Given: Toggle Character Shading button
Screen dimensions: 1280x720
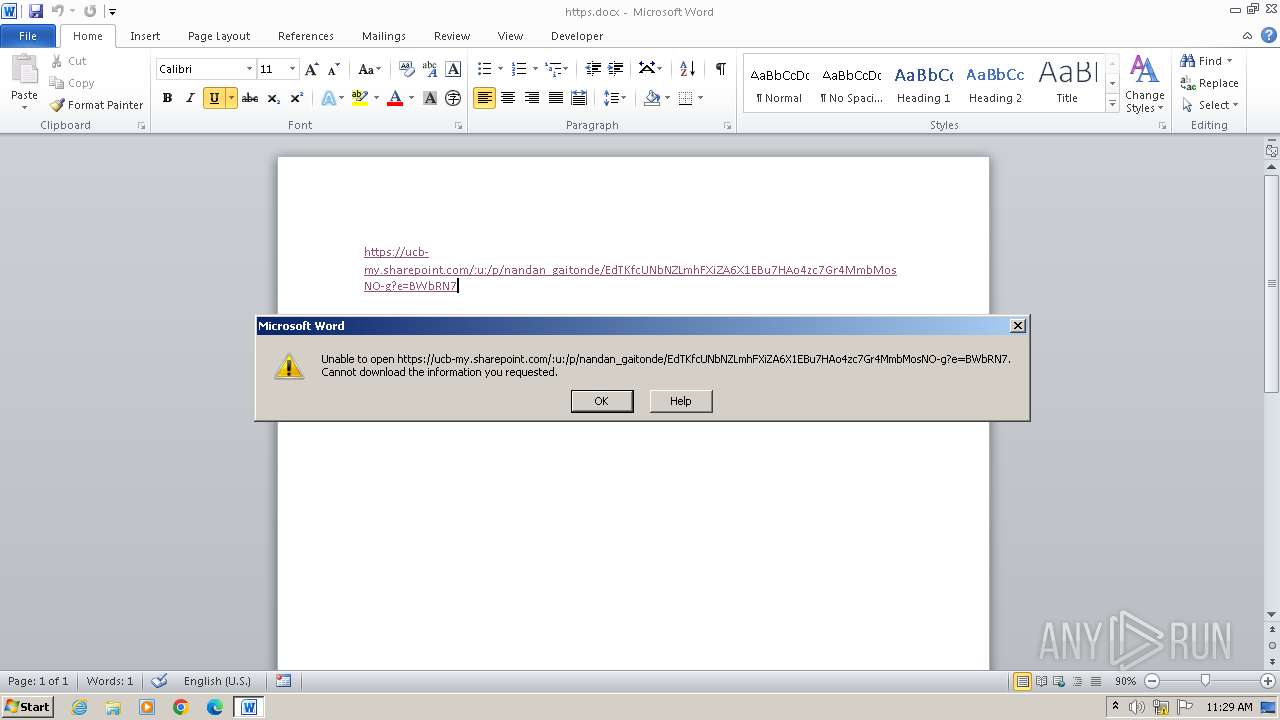Looking at the screenshot, I should pos(430,98).
